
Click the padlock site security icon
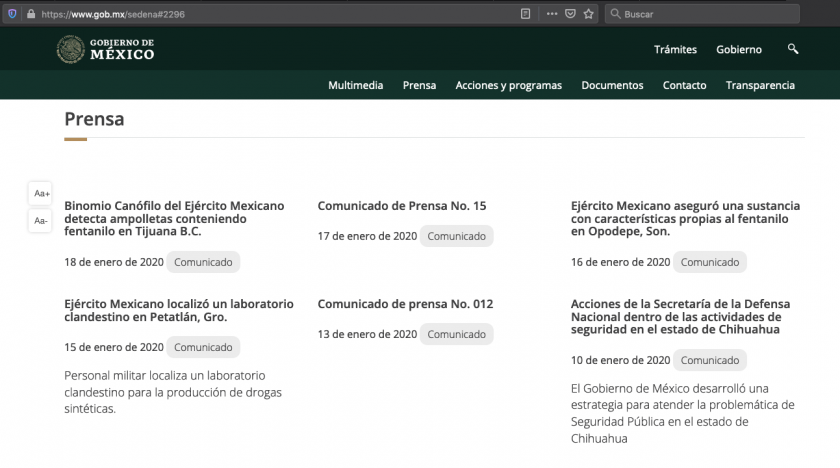31,14
